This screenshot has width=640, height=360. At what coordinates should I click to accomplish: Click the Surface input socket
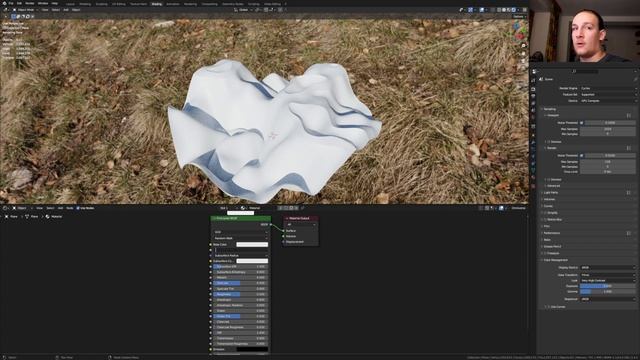coord(283,231)
